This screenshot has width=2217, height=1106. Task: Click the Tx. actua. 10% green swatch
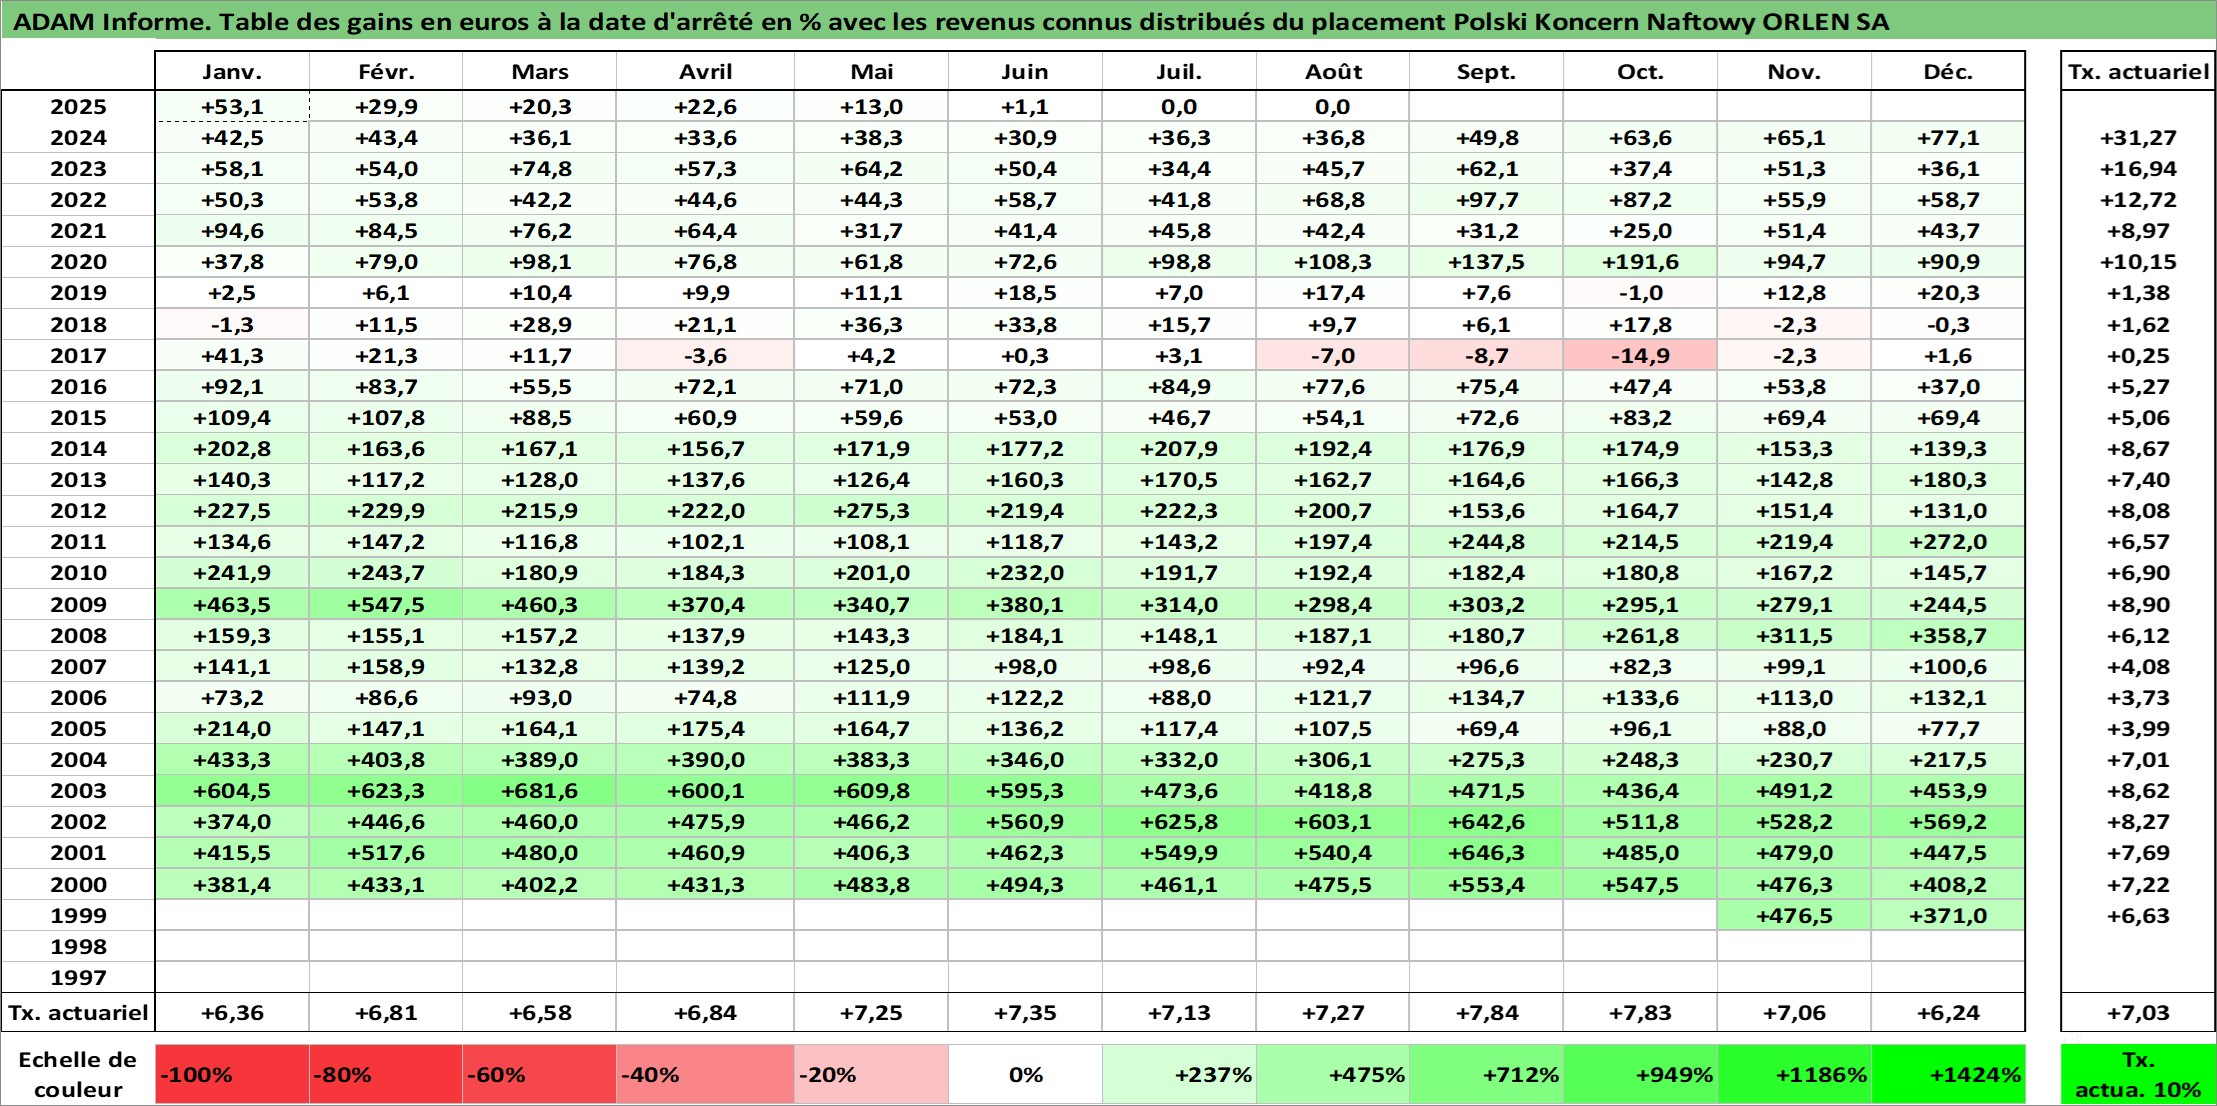pyautogui.click(x=2138, y=1075)
